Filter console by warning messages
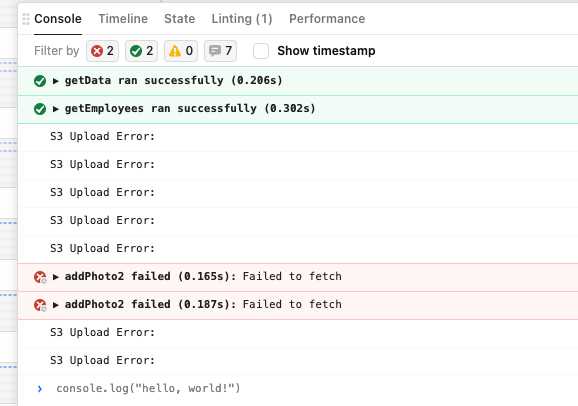 coord(181,51)
